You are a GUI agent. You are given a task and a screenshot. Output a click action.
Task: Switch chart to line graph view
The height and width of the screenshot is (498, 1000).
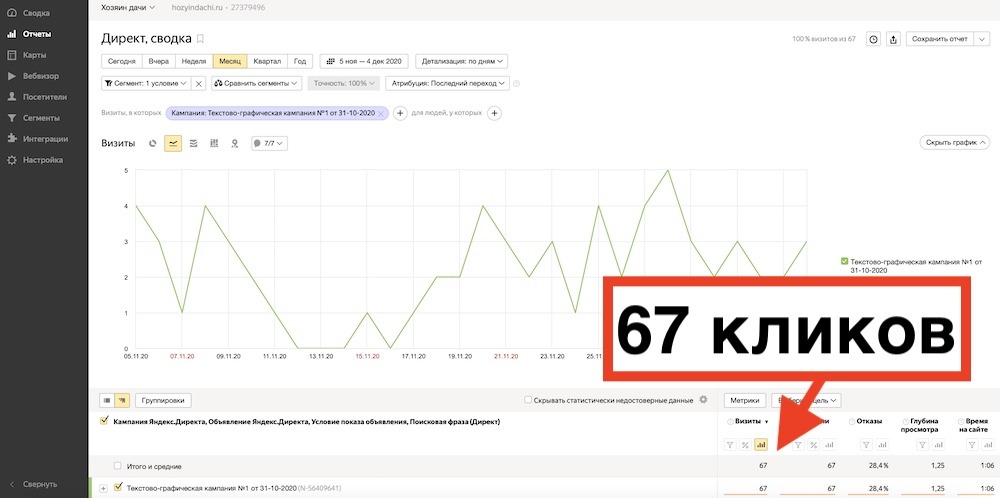pyautogui.click(x=173, y=143)
